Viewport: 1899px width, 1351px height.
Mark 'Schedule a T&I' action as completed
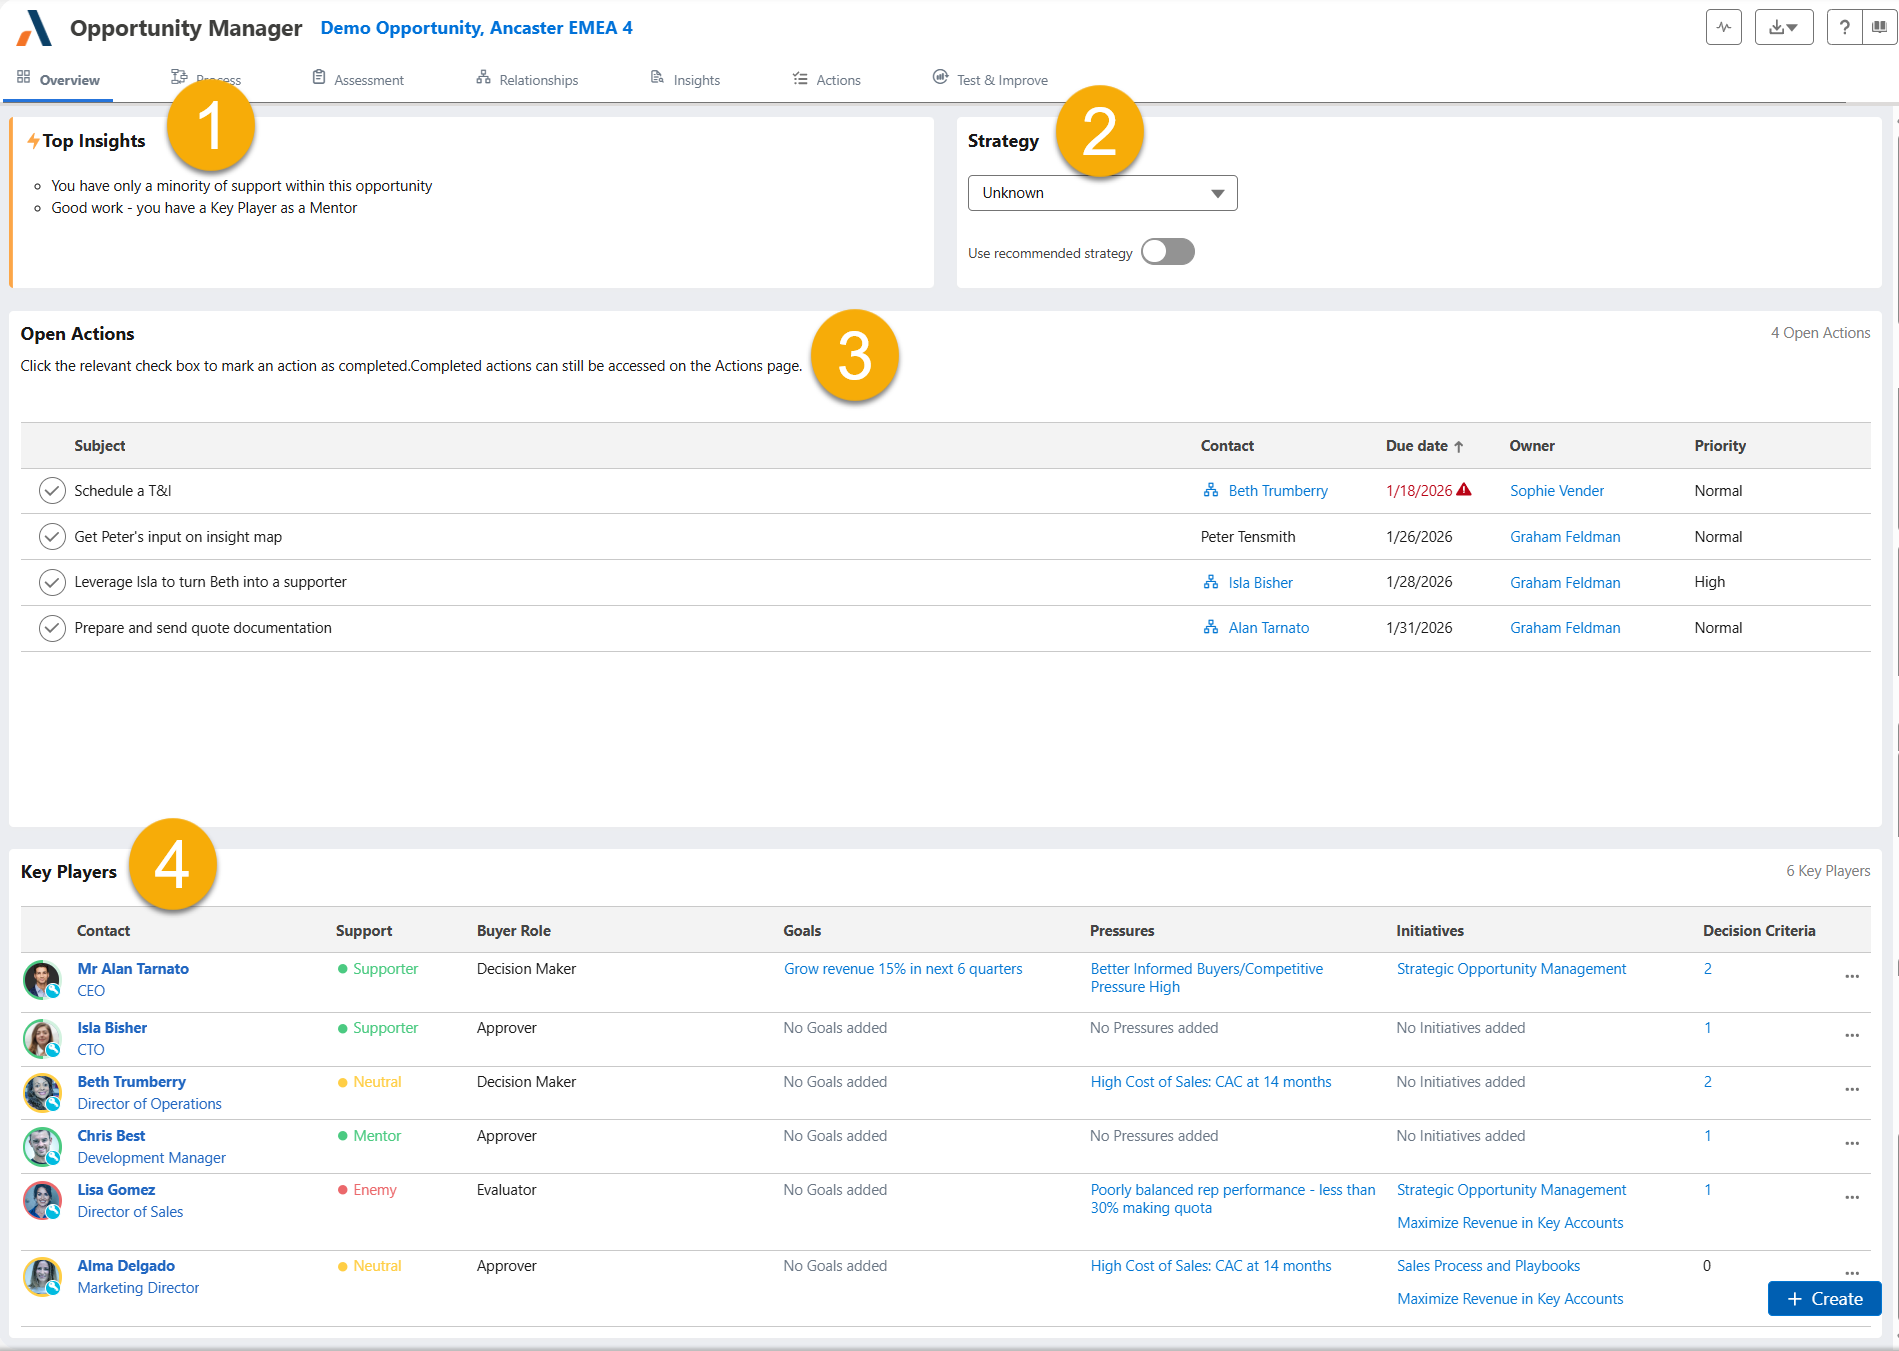point(52,491)
